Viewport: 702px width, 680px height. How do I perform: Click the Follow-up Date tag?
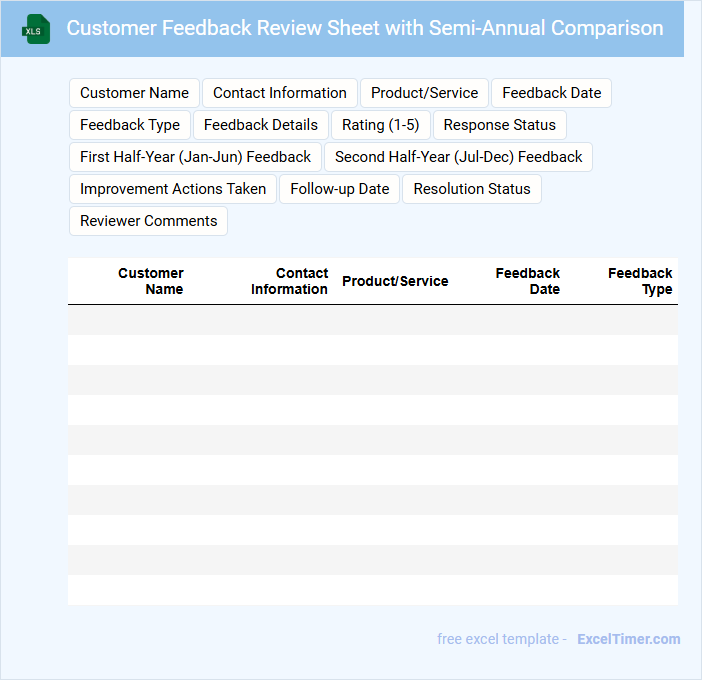[x=340, y=189]
